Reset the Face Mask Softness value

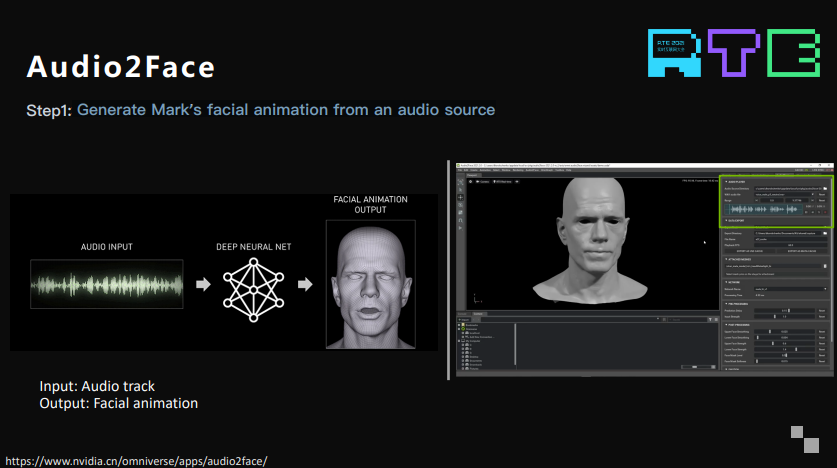(822, 361)
